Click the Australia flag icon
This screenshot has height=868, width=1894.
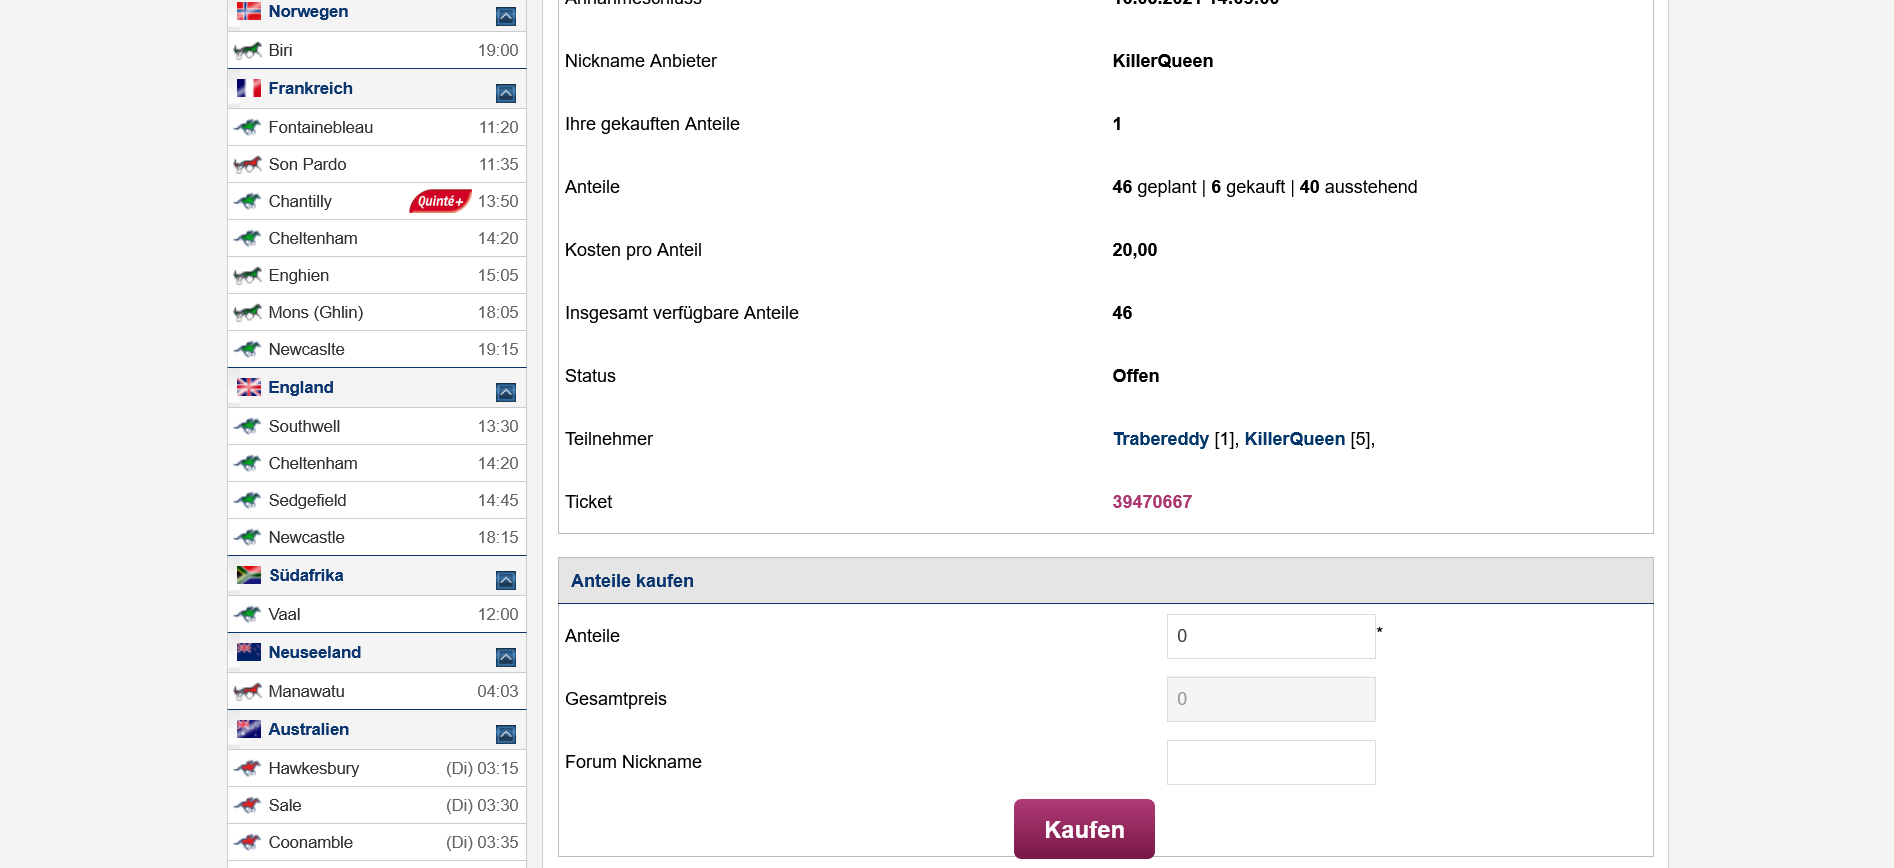pos(248,729)
